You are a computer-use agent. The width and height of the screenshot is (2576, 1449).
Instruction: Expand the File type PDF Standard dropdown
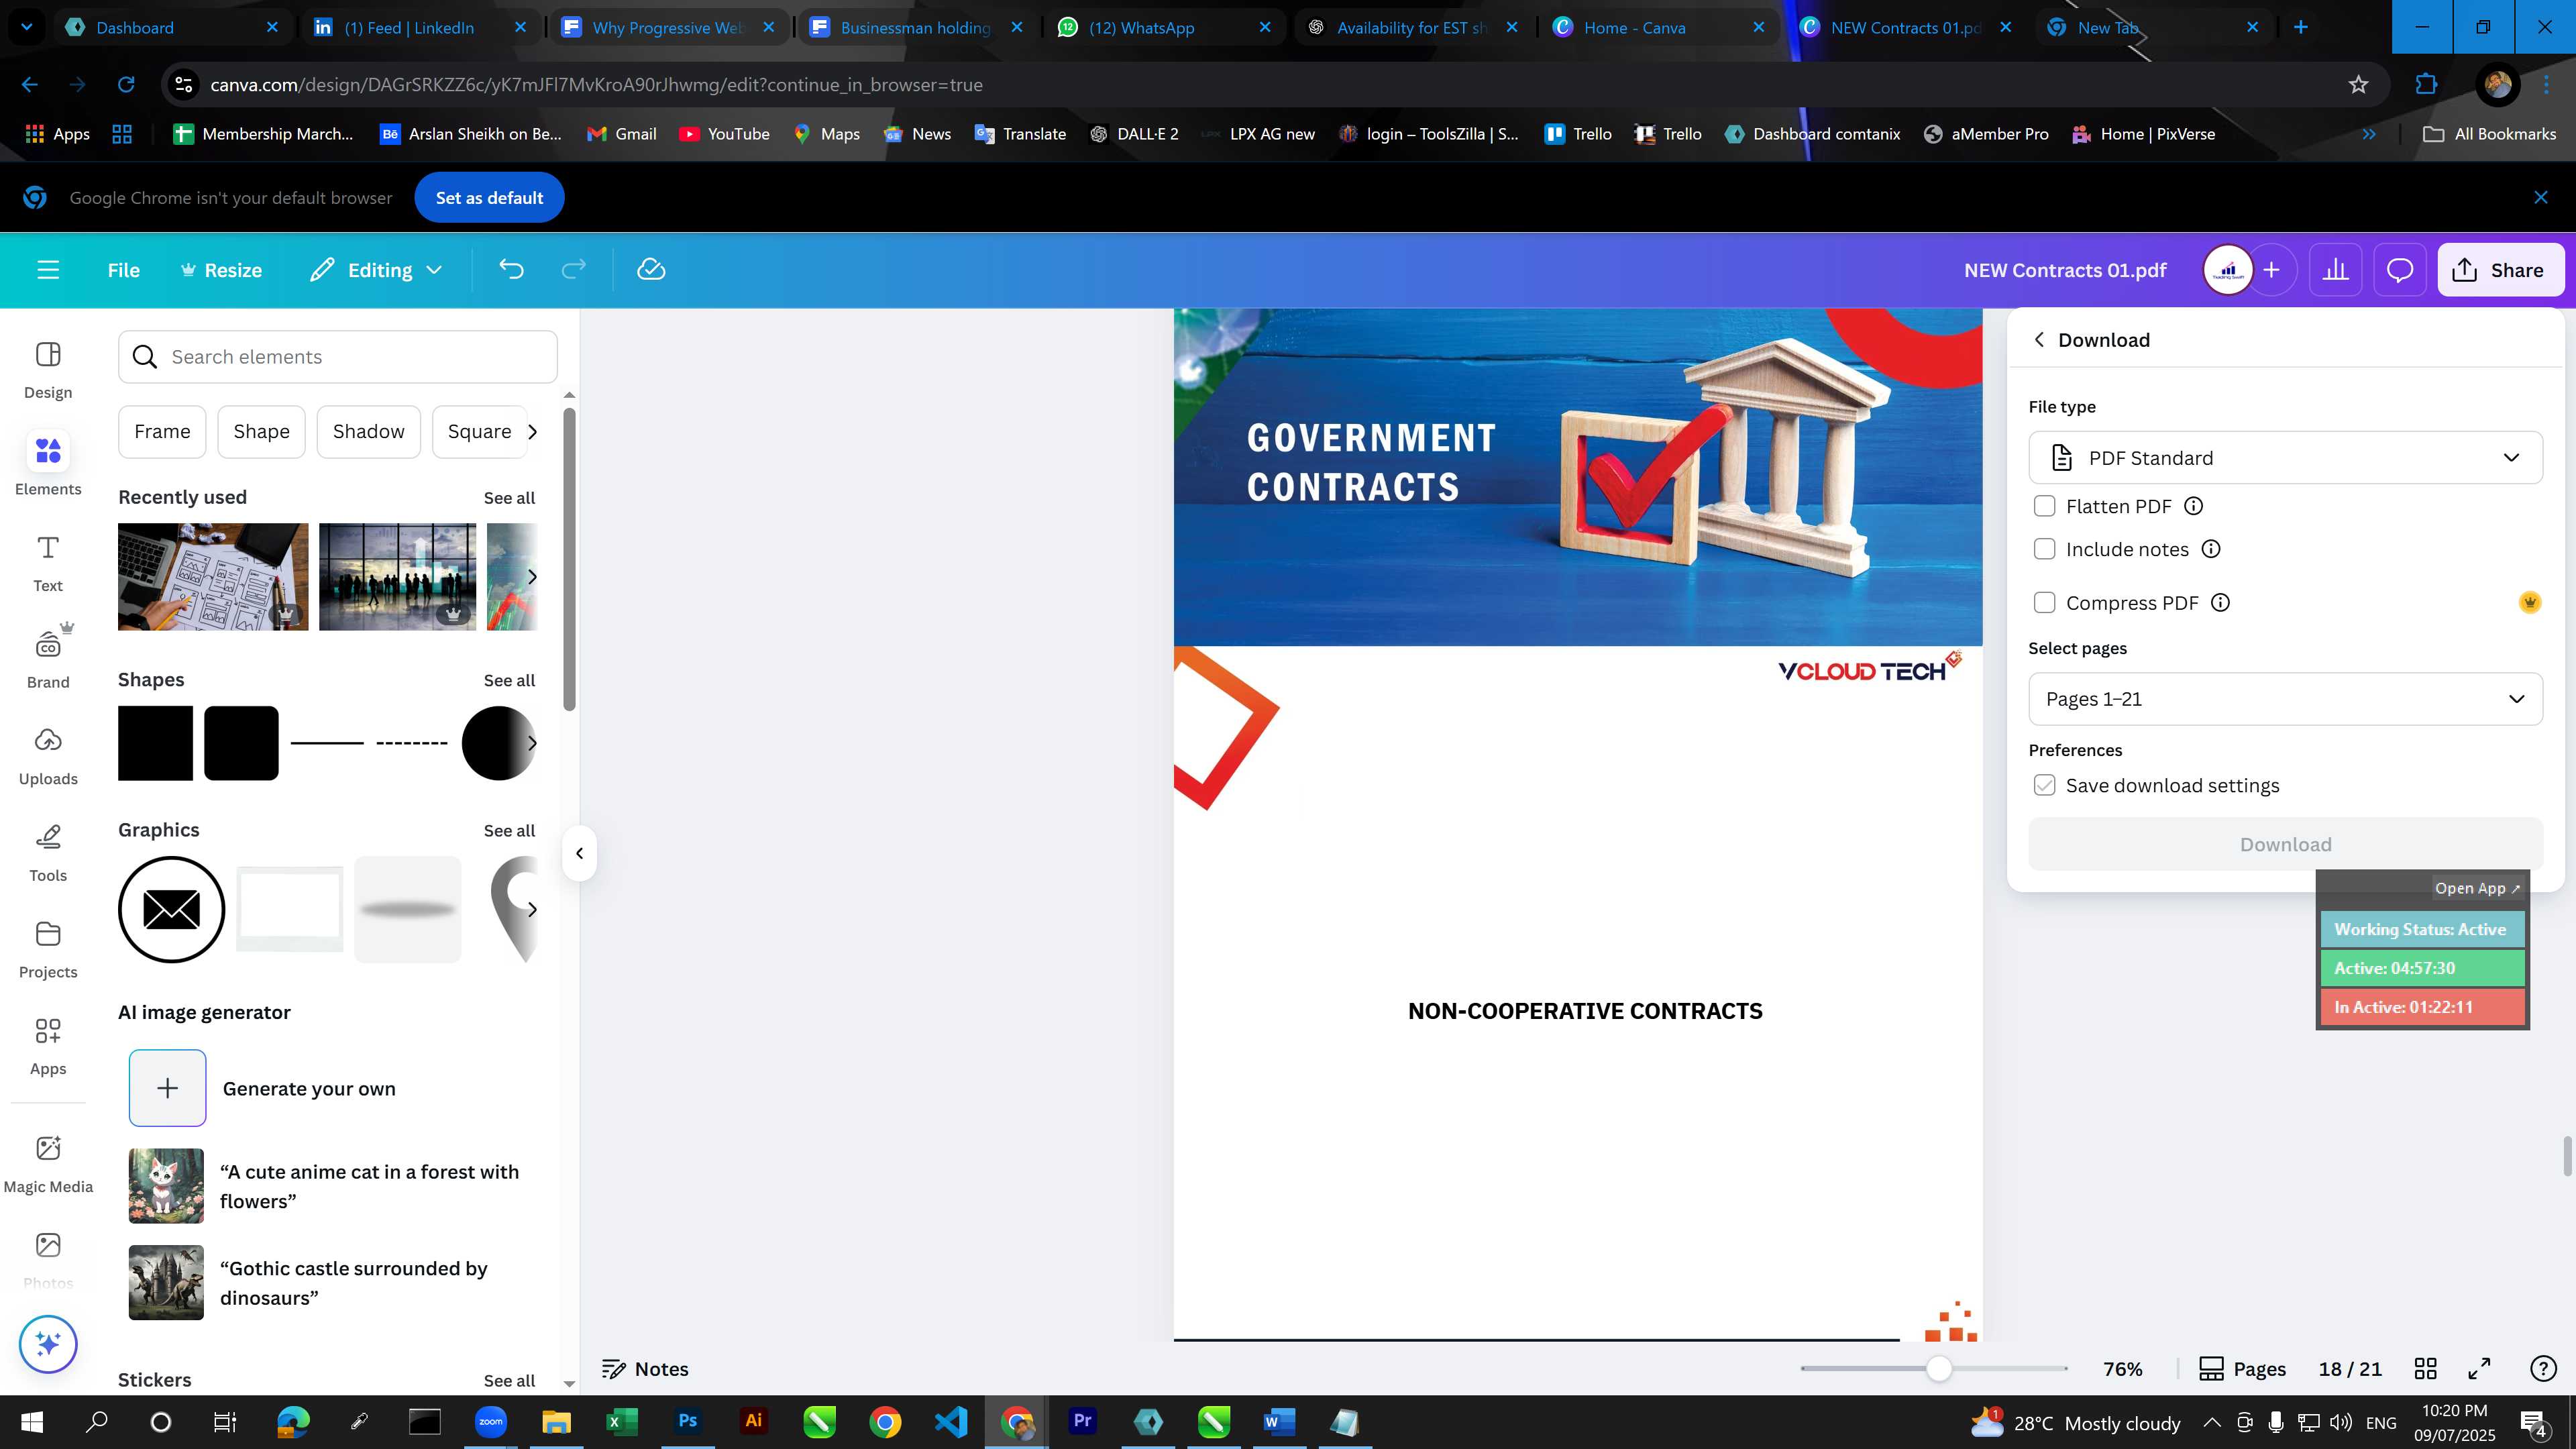(x=2285, y=458)
